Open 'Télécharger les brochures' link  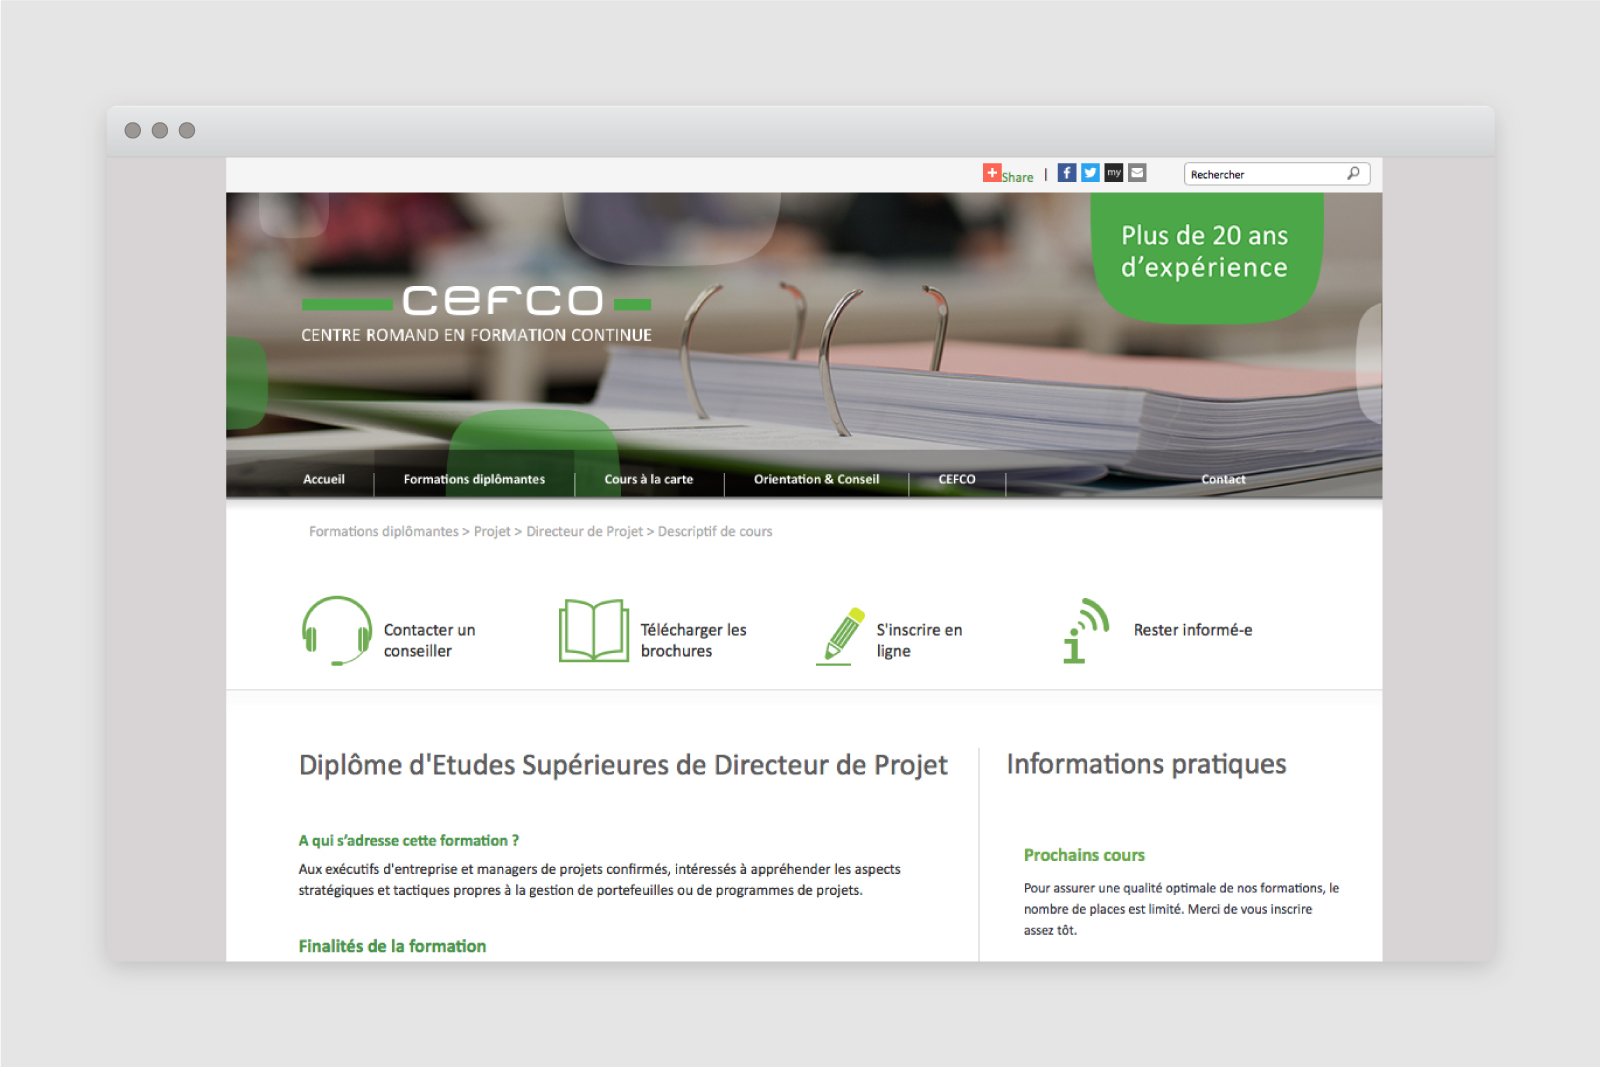point(693,640)
